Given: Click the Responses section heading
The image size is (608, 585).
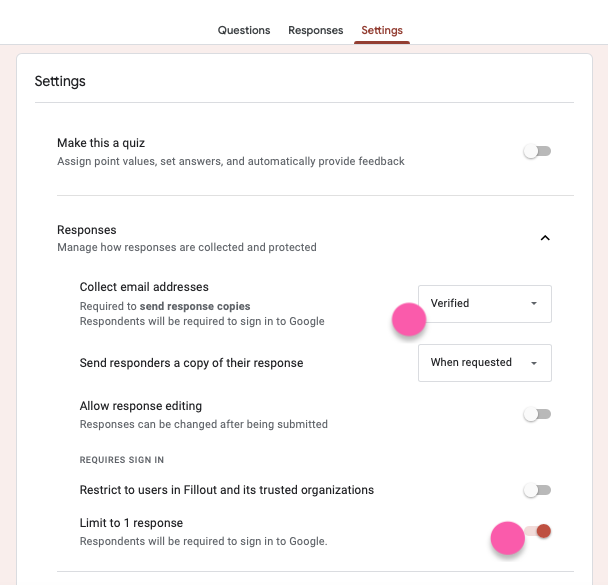Looking at the screenshot, I should click(x=87, y=230).
